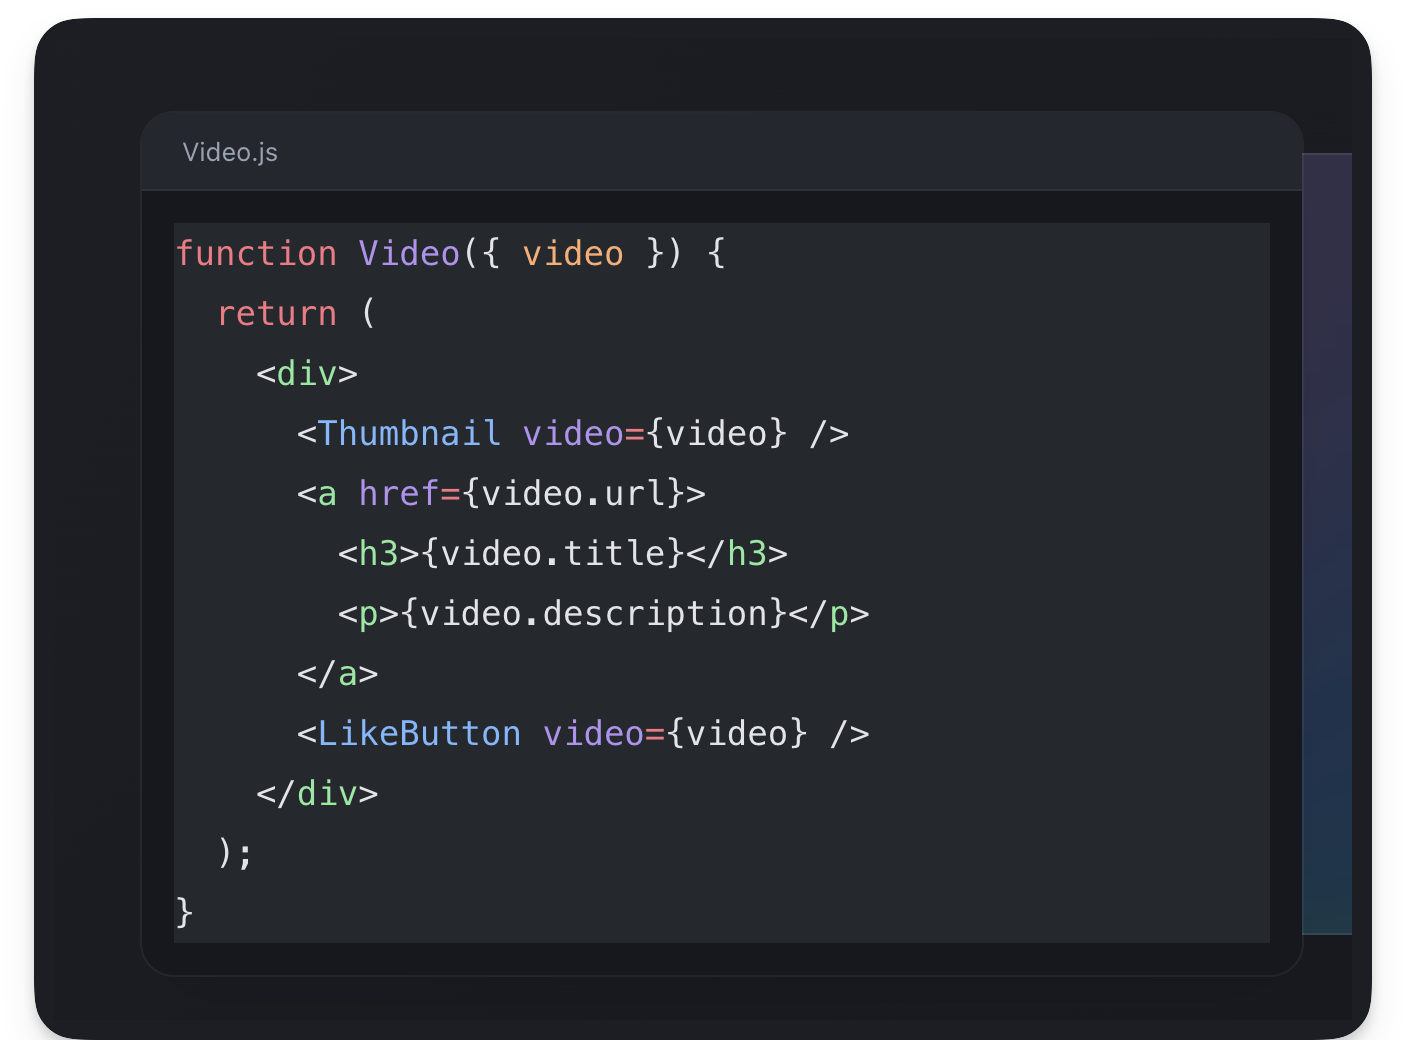
Task: Click the return statement keyword
Action: point(276,313)
